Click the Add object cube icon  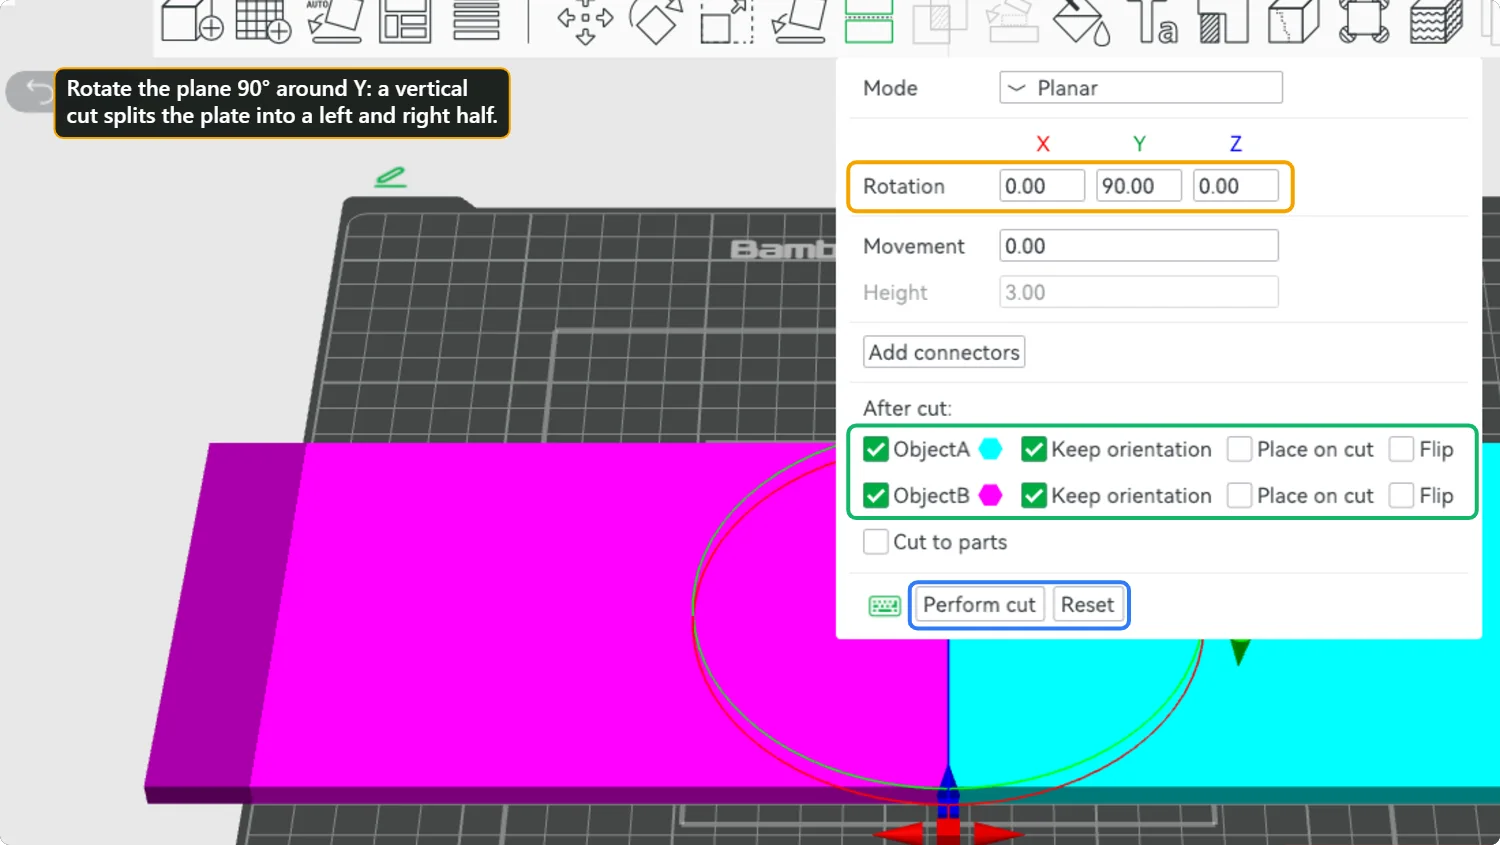192,20
